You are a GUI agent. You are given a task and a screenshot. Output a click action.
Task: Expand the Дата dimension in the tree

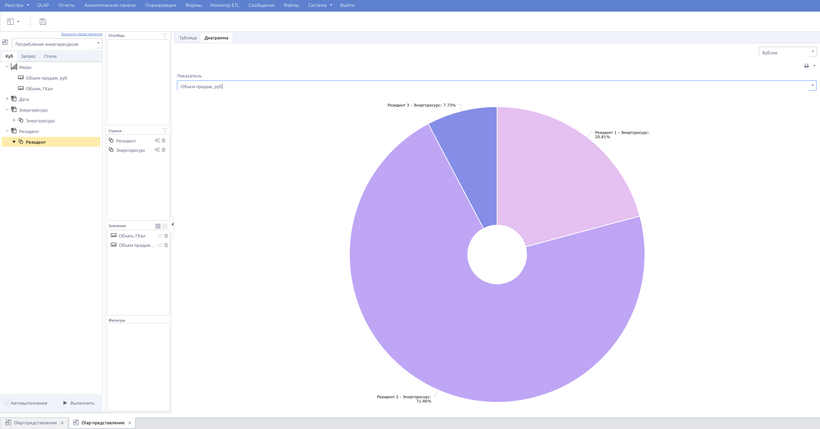7,99
